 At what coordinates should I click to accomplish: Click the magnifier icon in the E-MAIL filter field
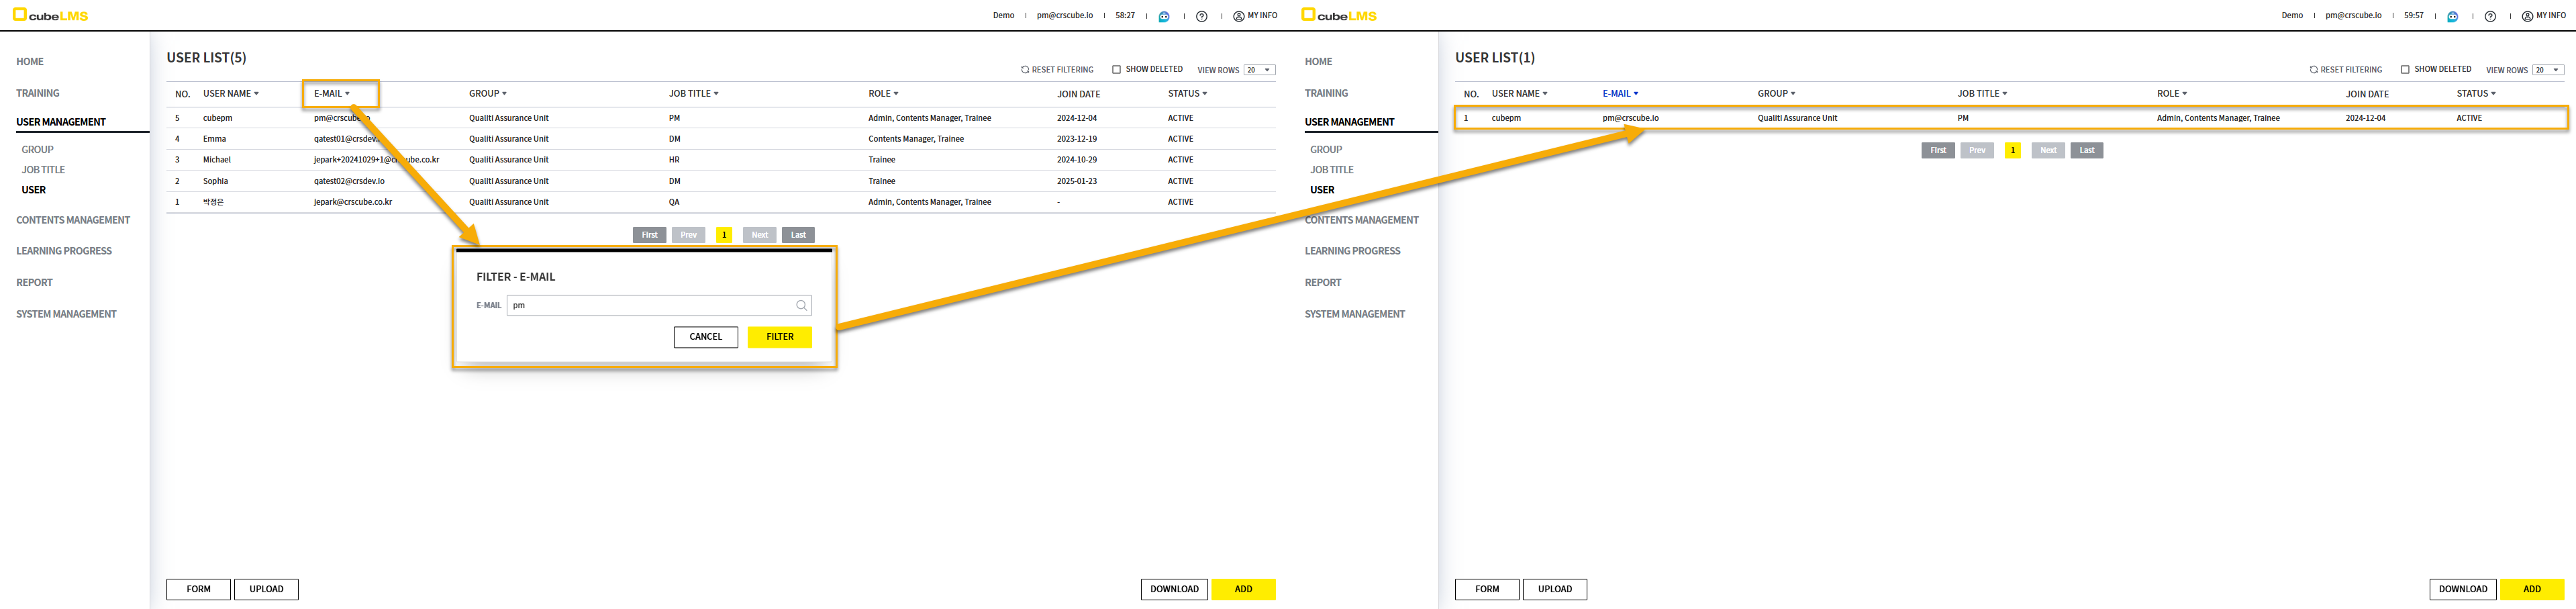coord(801,306)
